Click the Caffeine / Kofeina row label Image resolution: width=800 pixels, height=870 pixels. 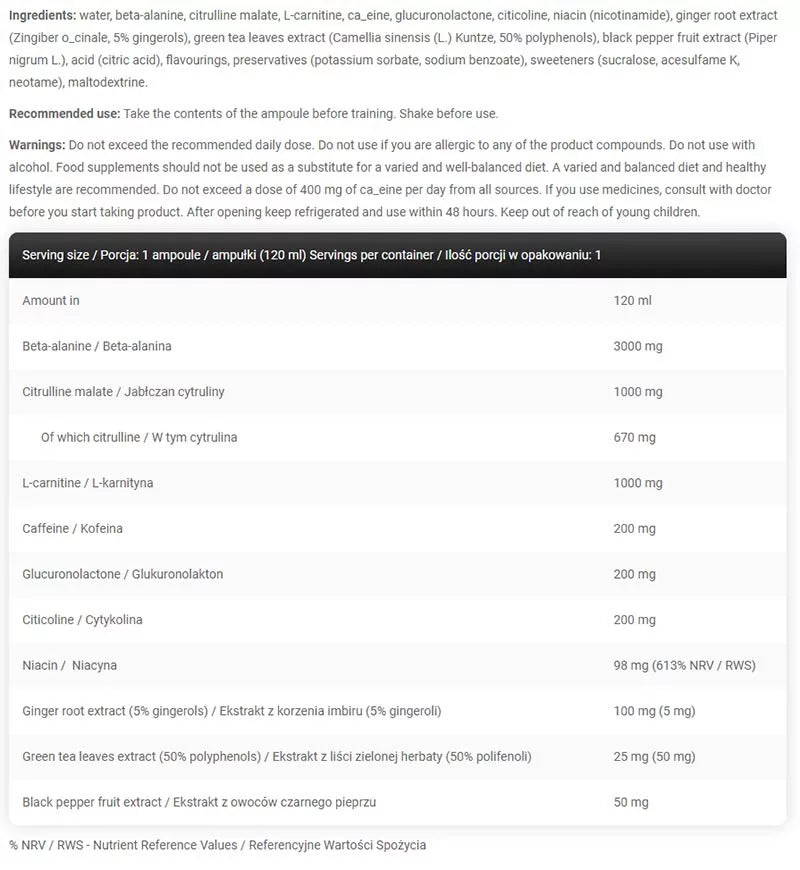72,528
